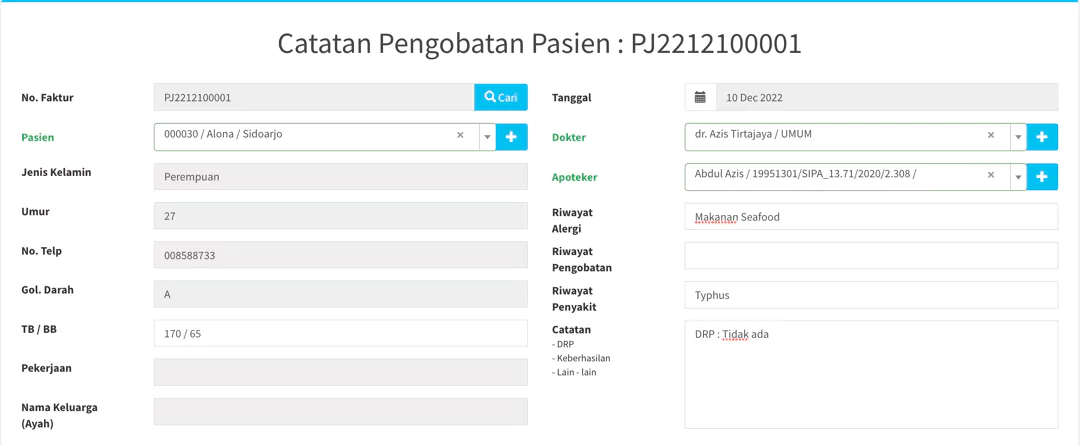Clear the selected Pasien with x

(x=460, y=135)
